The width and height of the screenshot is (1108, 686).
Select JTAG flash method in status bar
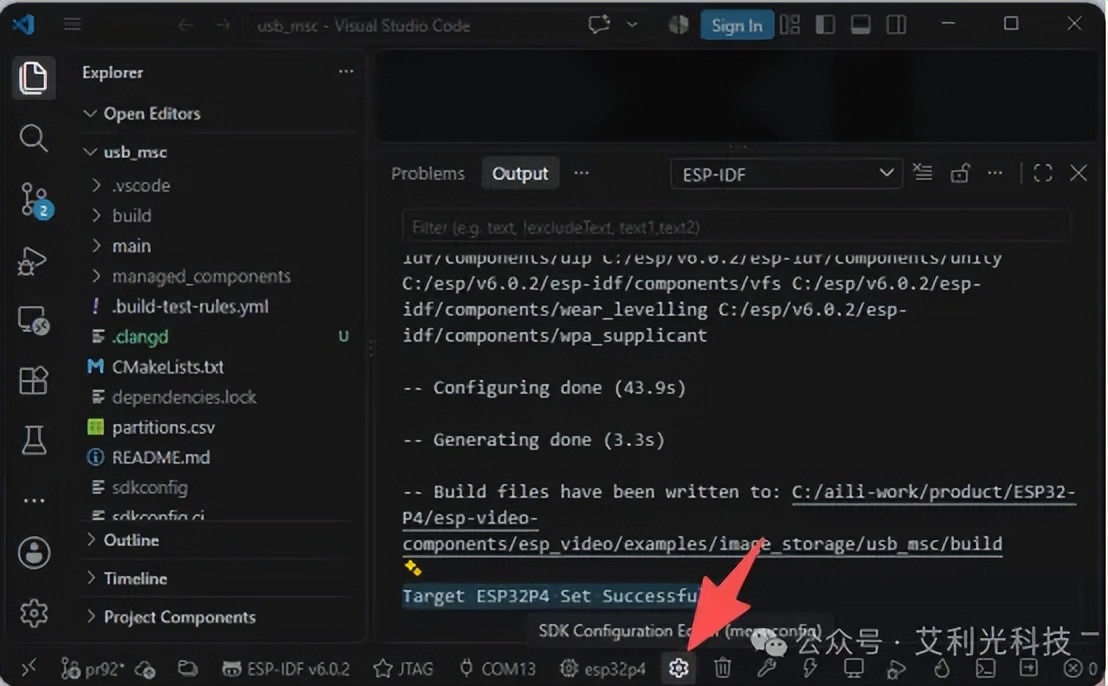403,668
